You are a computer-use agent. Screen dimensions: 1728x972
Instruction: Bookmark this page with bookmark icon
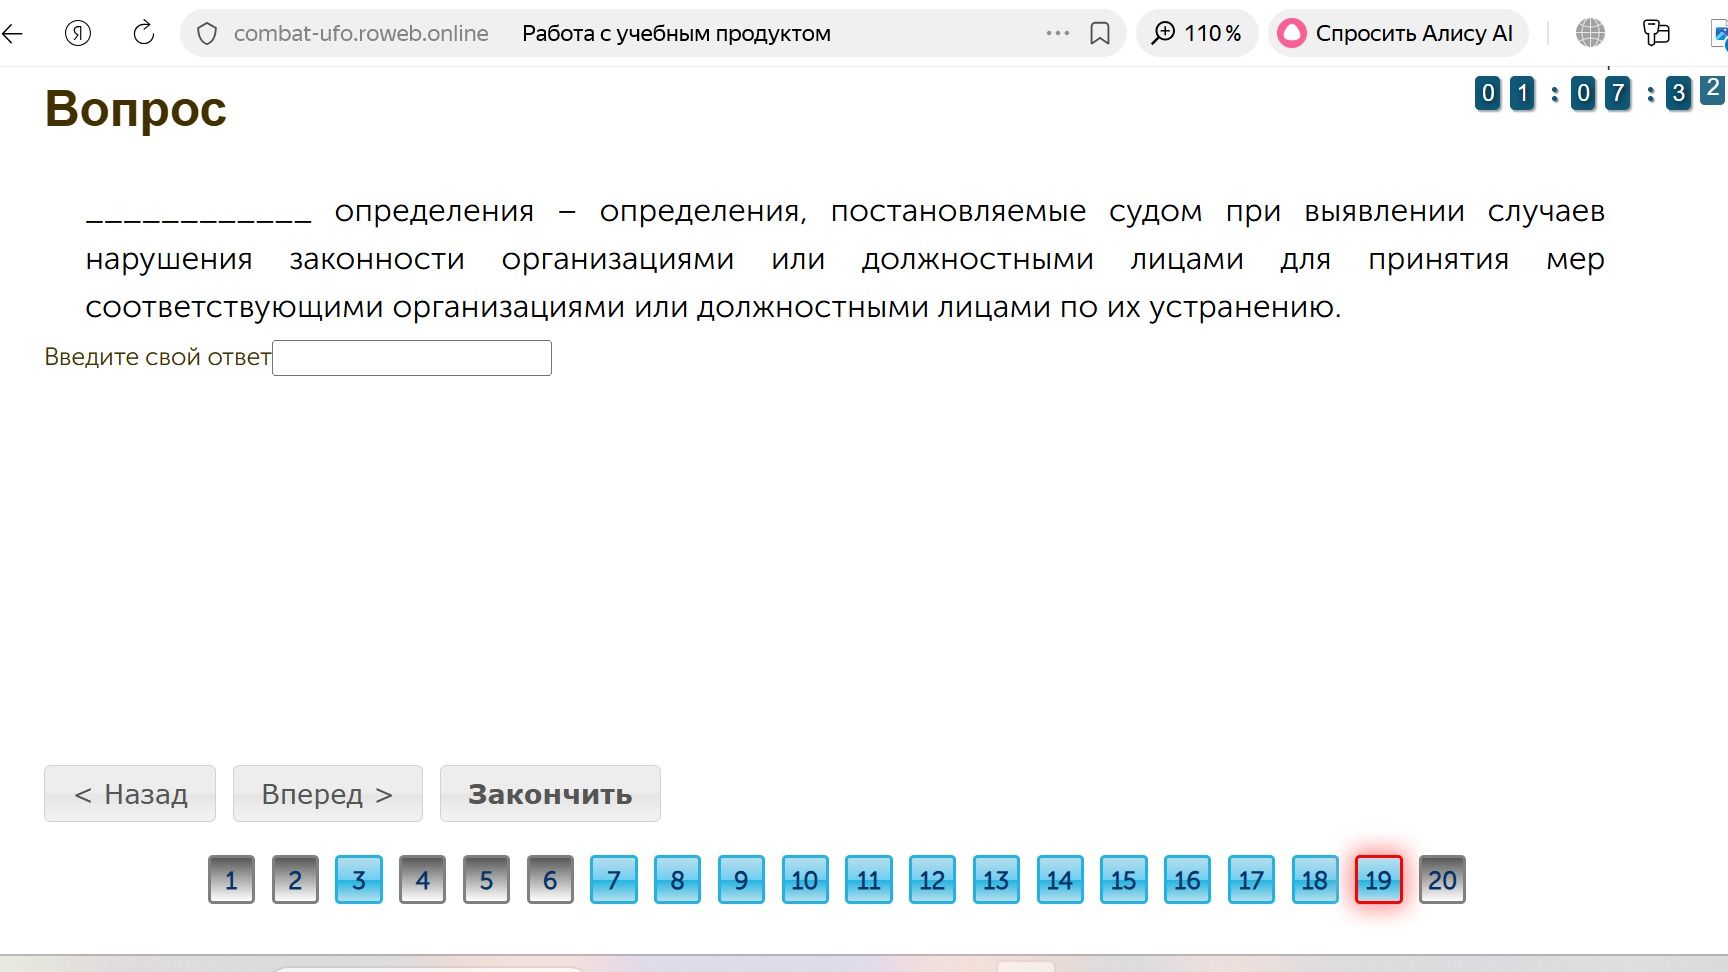(x=1100, y=33)
